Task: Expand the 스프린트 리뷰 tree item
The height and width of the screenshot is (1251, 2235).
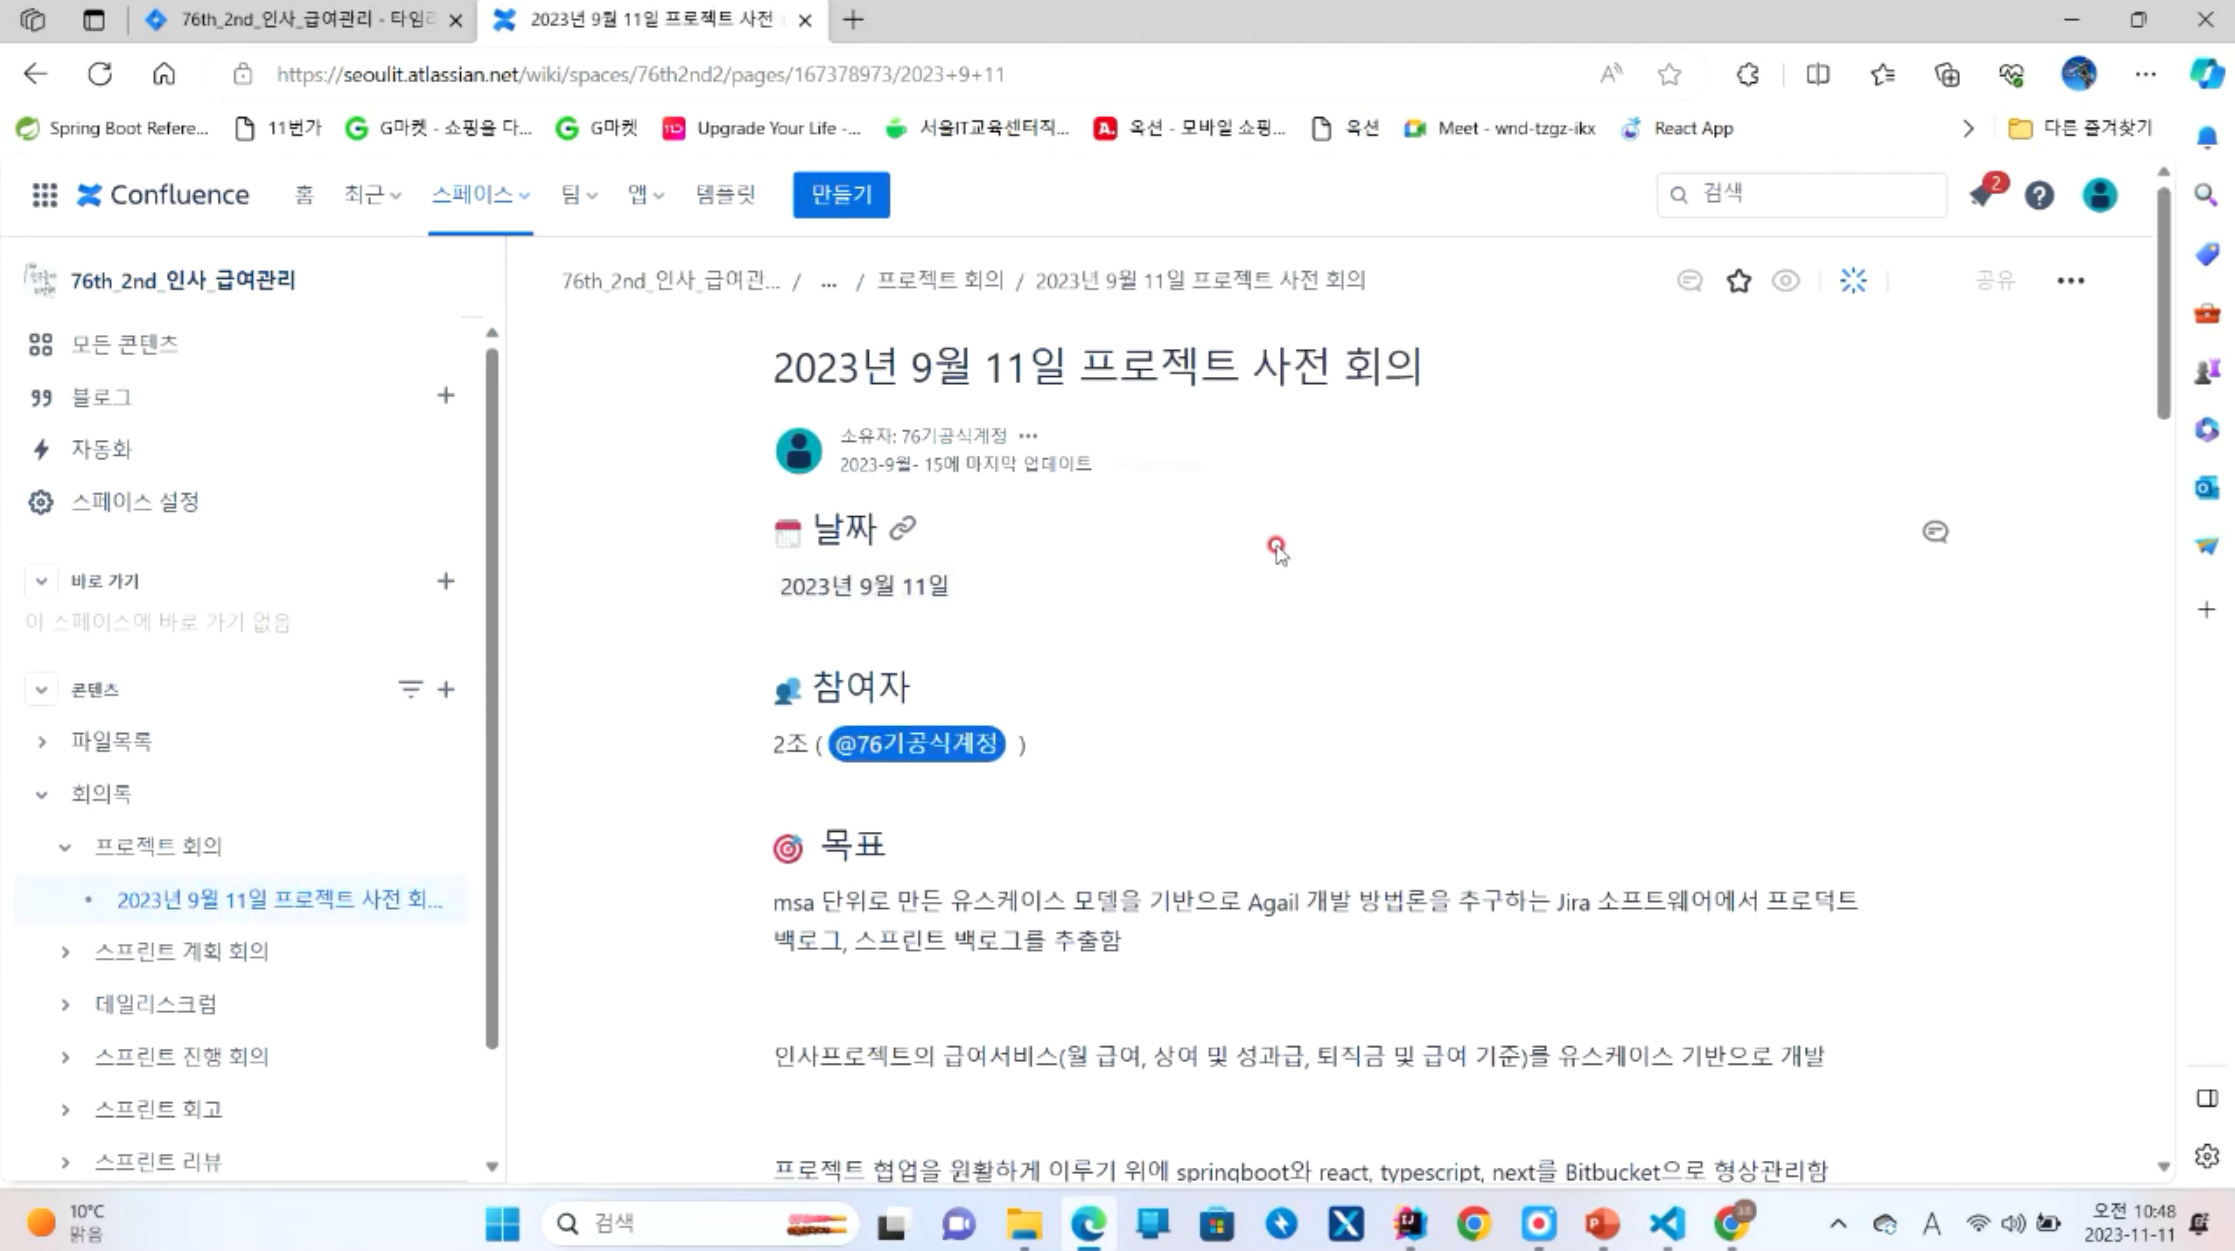Action: tap(65, 1162)
